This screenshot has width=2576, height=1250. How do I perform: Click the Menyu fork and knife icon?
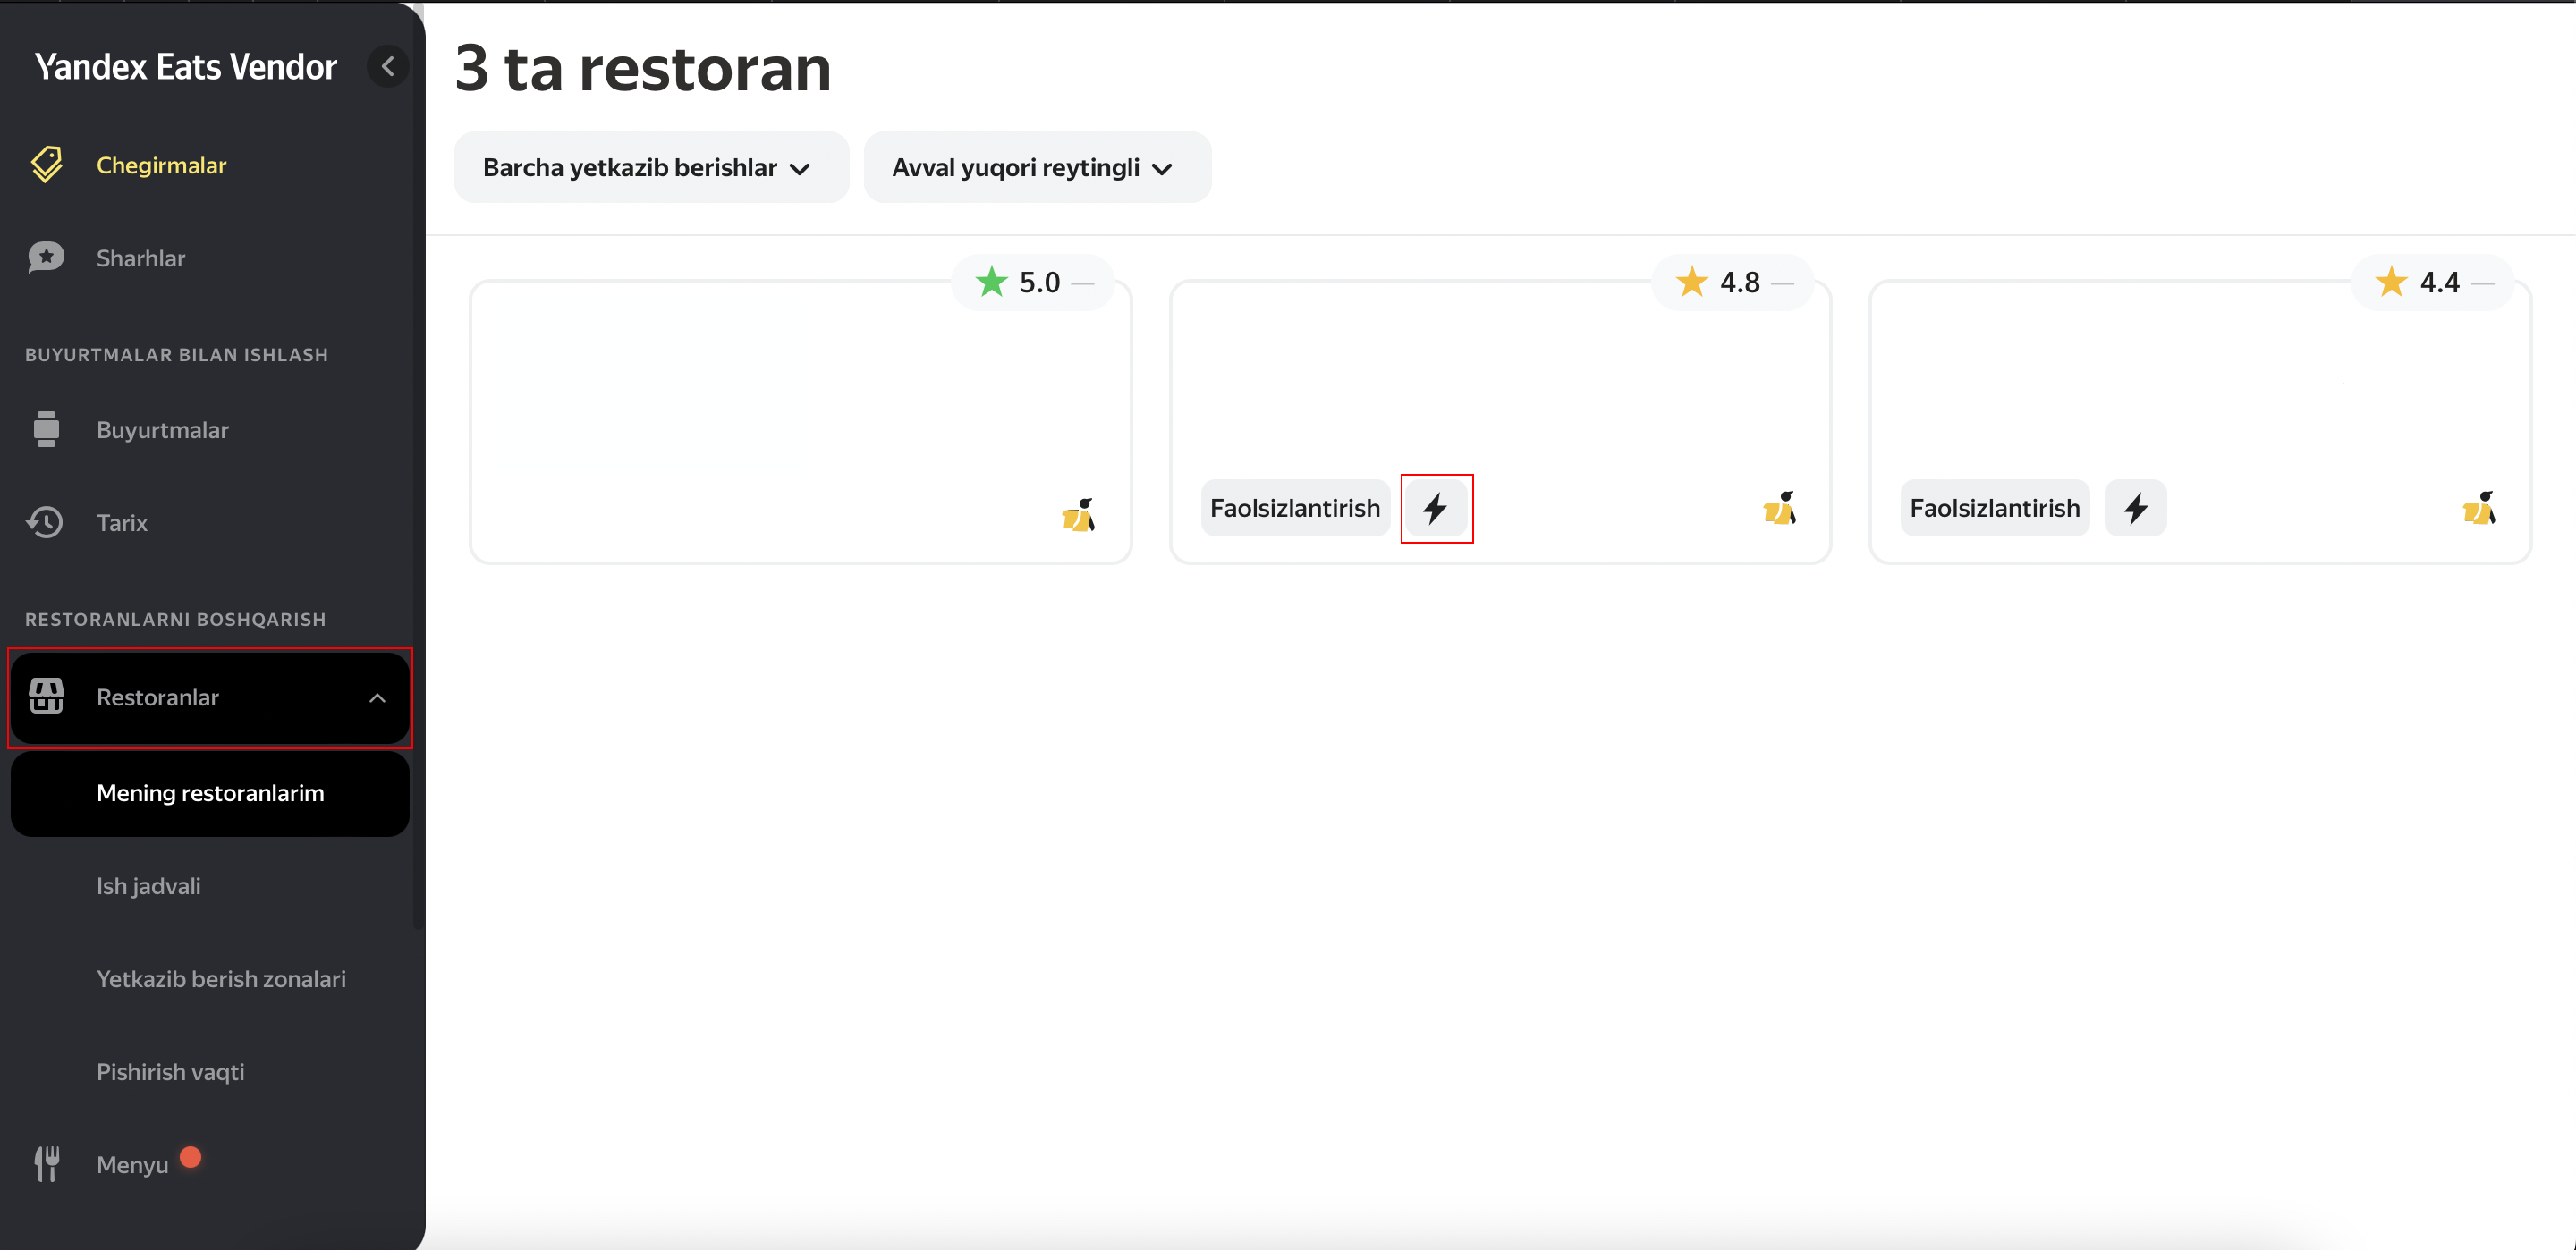click(x=46, y=1164)
